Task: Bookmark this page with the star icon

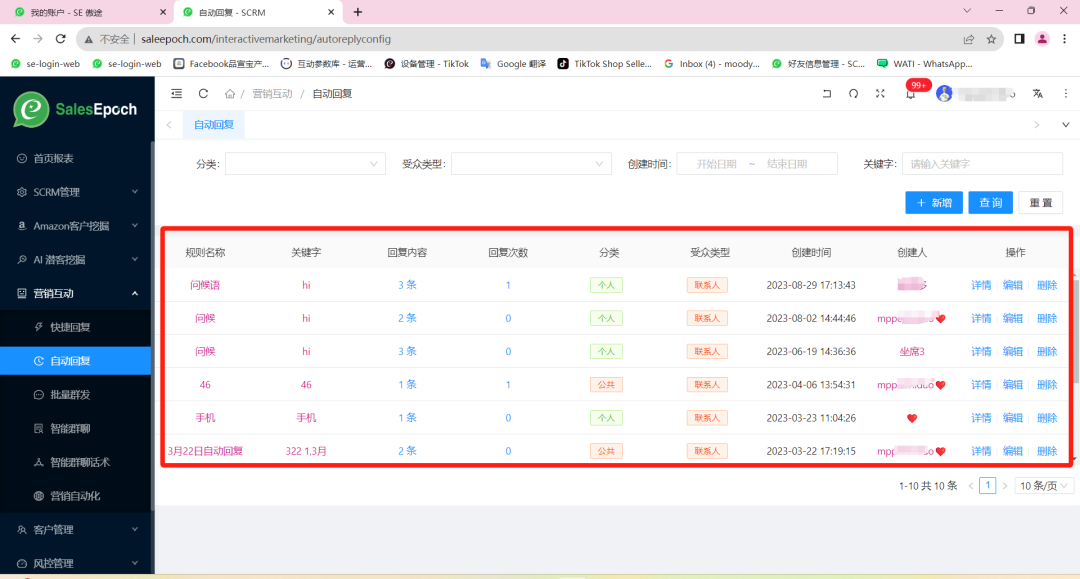Action: [x=991, y=39]
